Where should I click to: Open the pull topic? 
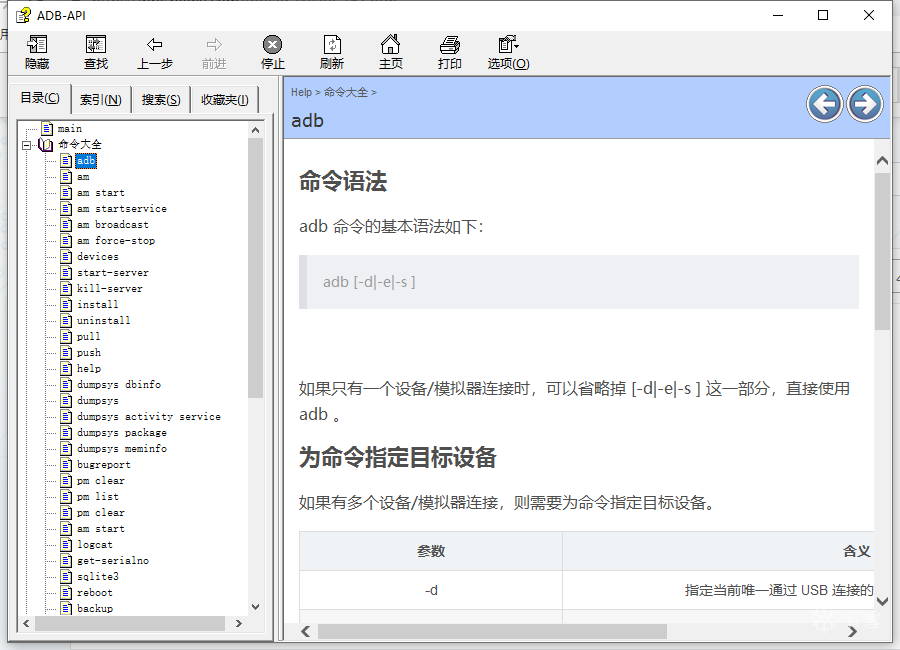pos(88,336)
